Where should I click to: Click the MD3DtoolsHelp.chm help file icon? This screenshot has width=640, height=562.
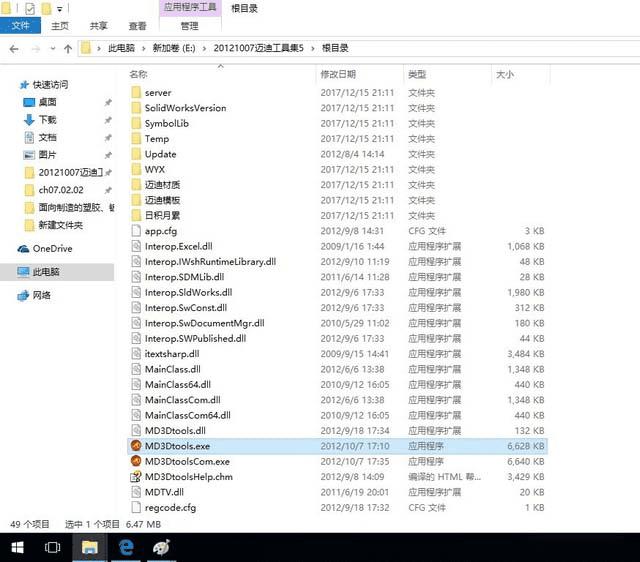tap(136, 477)
